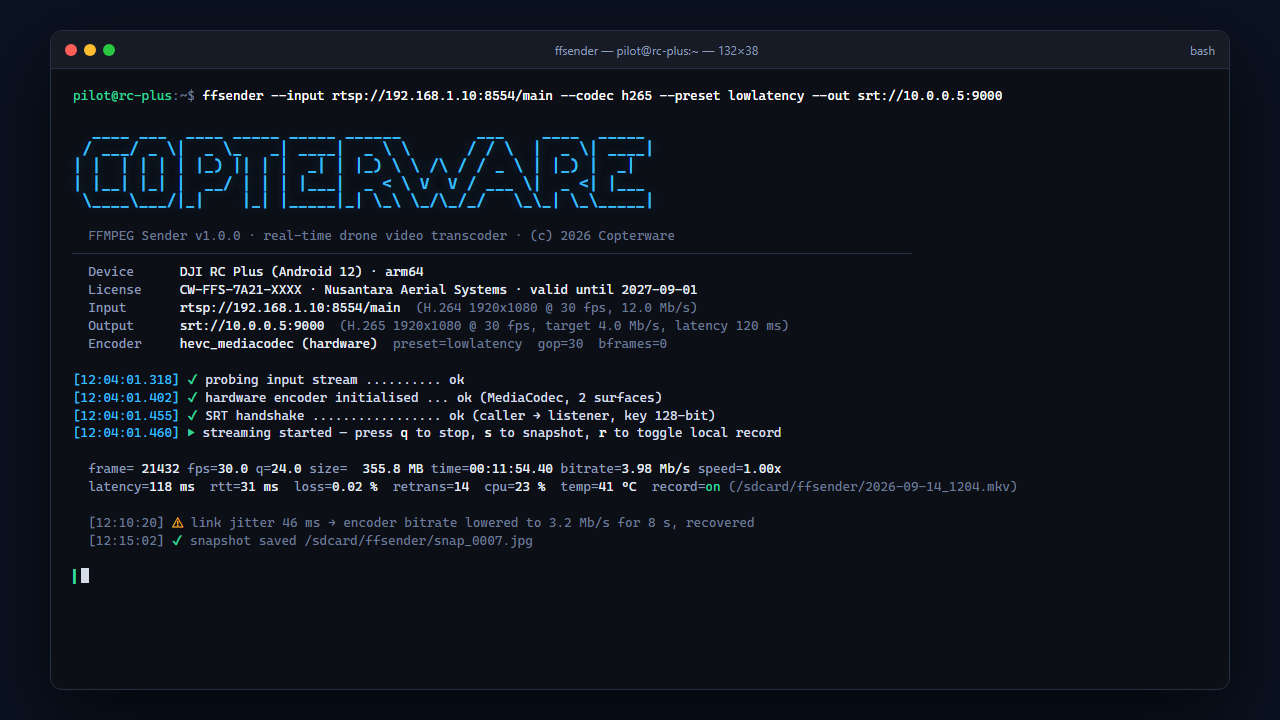Click the play arrow beside streaming started
The height and width of the screenshot is (720, 1280).
tap(191, 433)
